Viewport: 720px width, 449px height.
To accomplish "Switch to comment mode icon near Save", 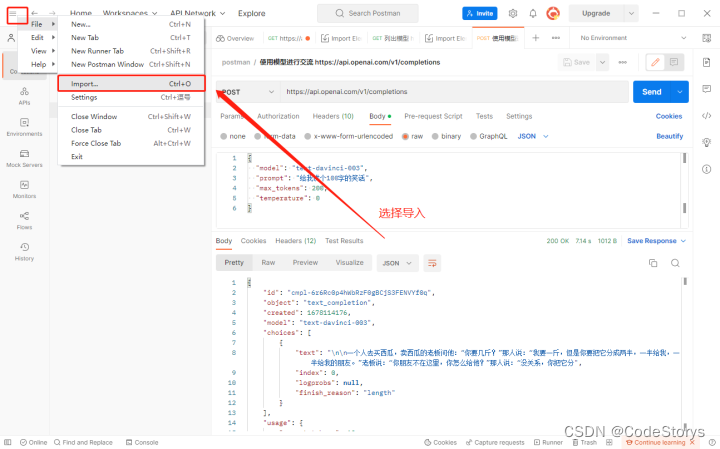I will (674, 62).
